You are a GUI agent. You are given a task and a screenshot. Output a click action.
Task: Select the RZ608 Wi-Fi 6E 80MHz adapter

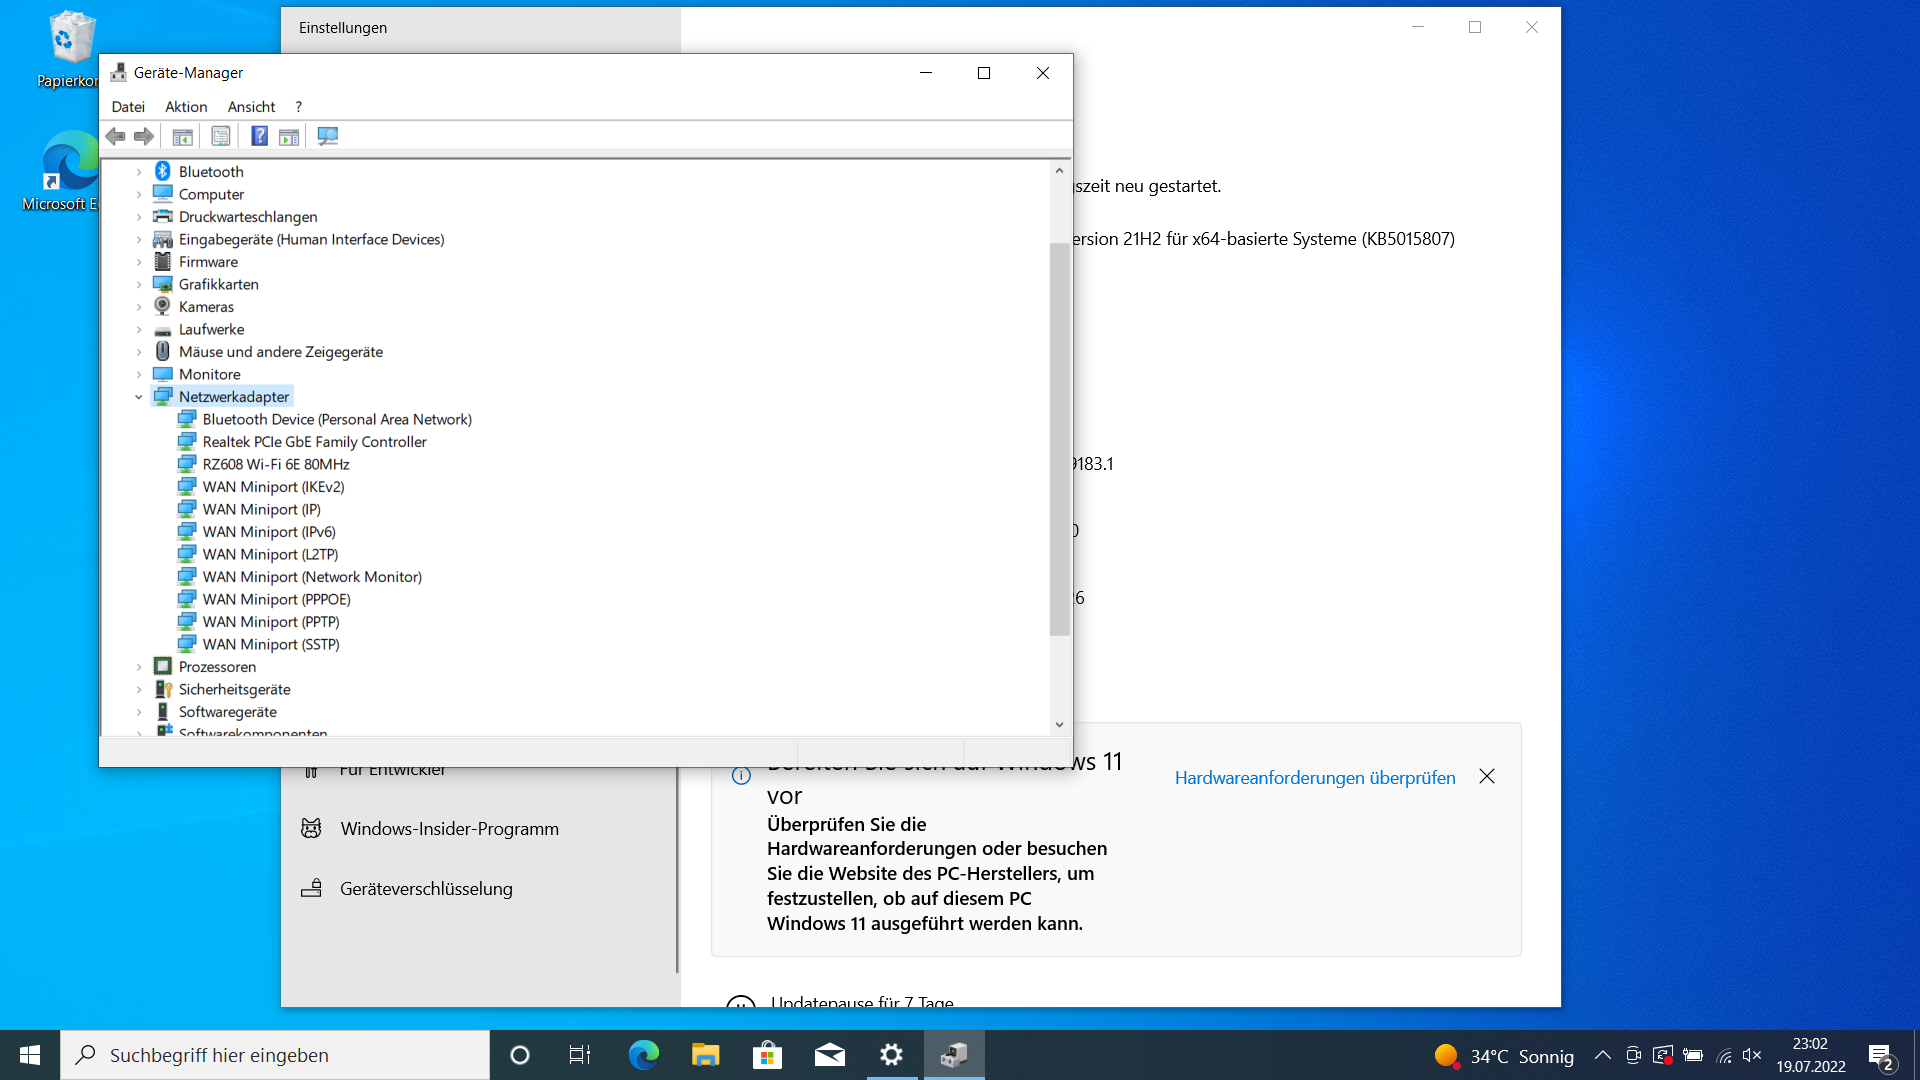(x=276, y=464)
